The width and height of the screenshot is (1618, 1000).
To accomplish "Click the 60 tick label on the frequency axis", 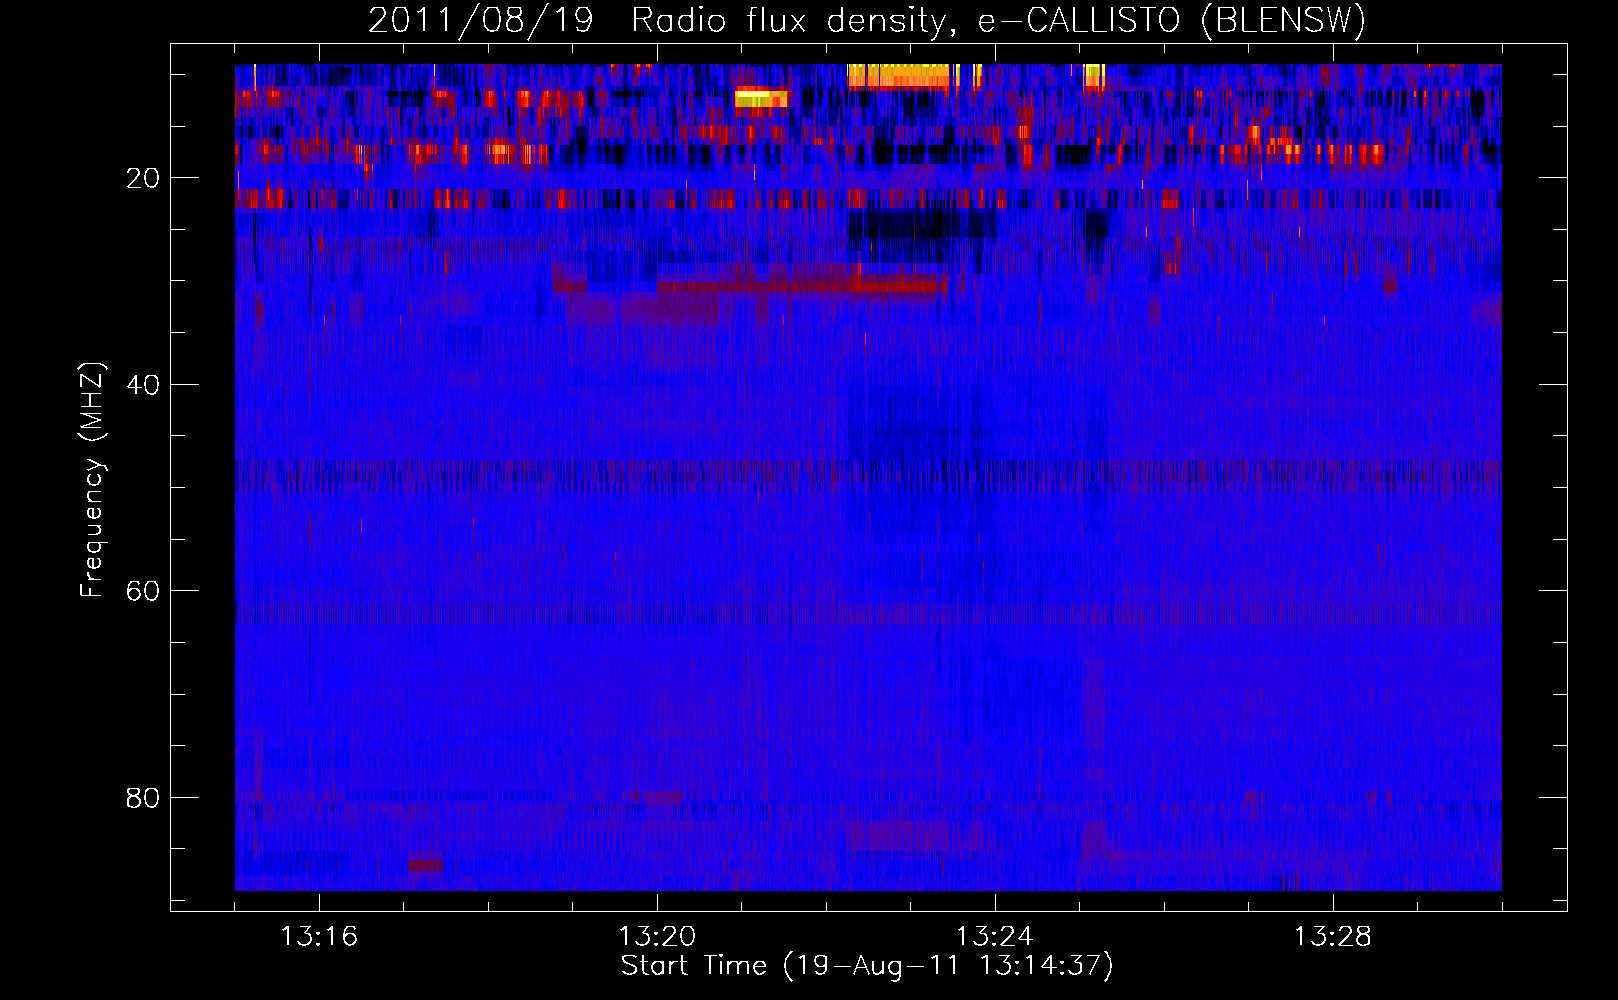I will click(x=143, y=591).
